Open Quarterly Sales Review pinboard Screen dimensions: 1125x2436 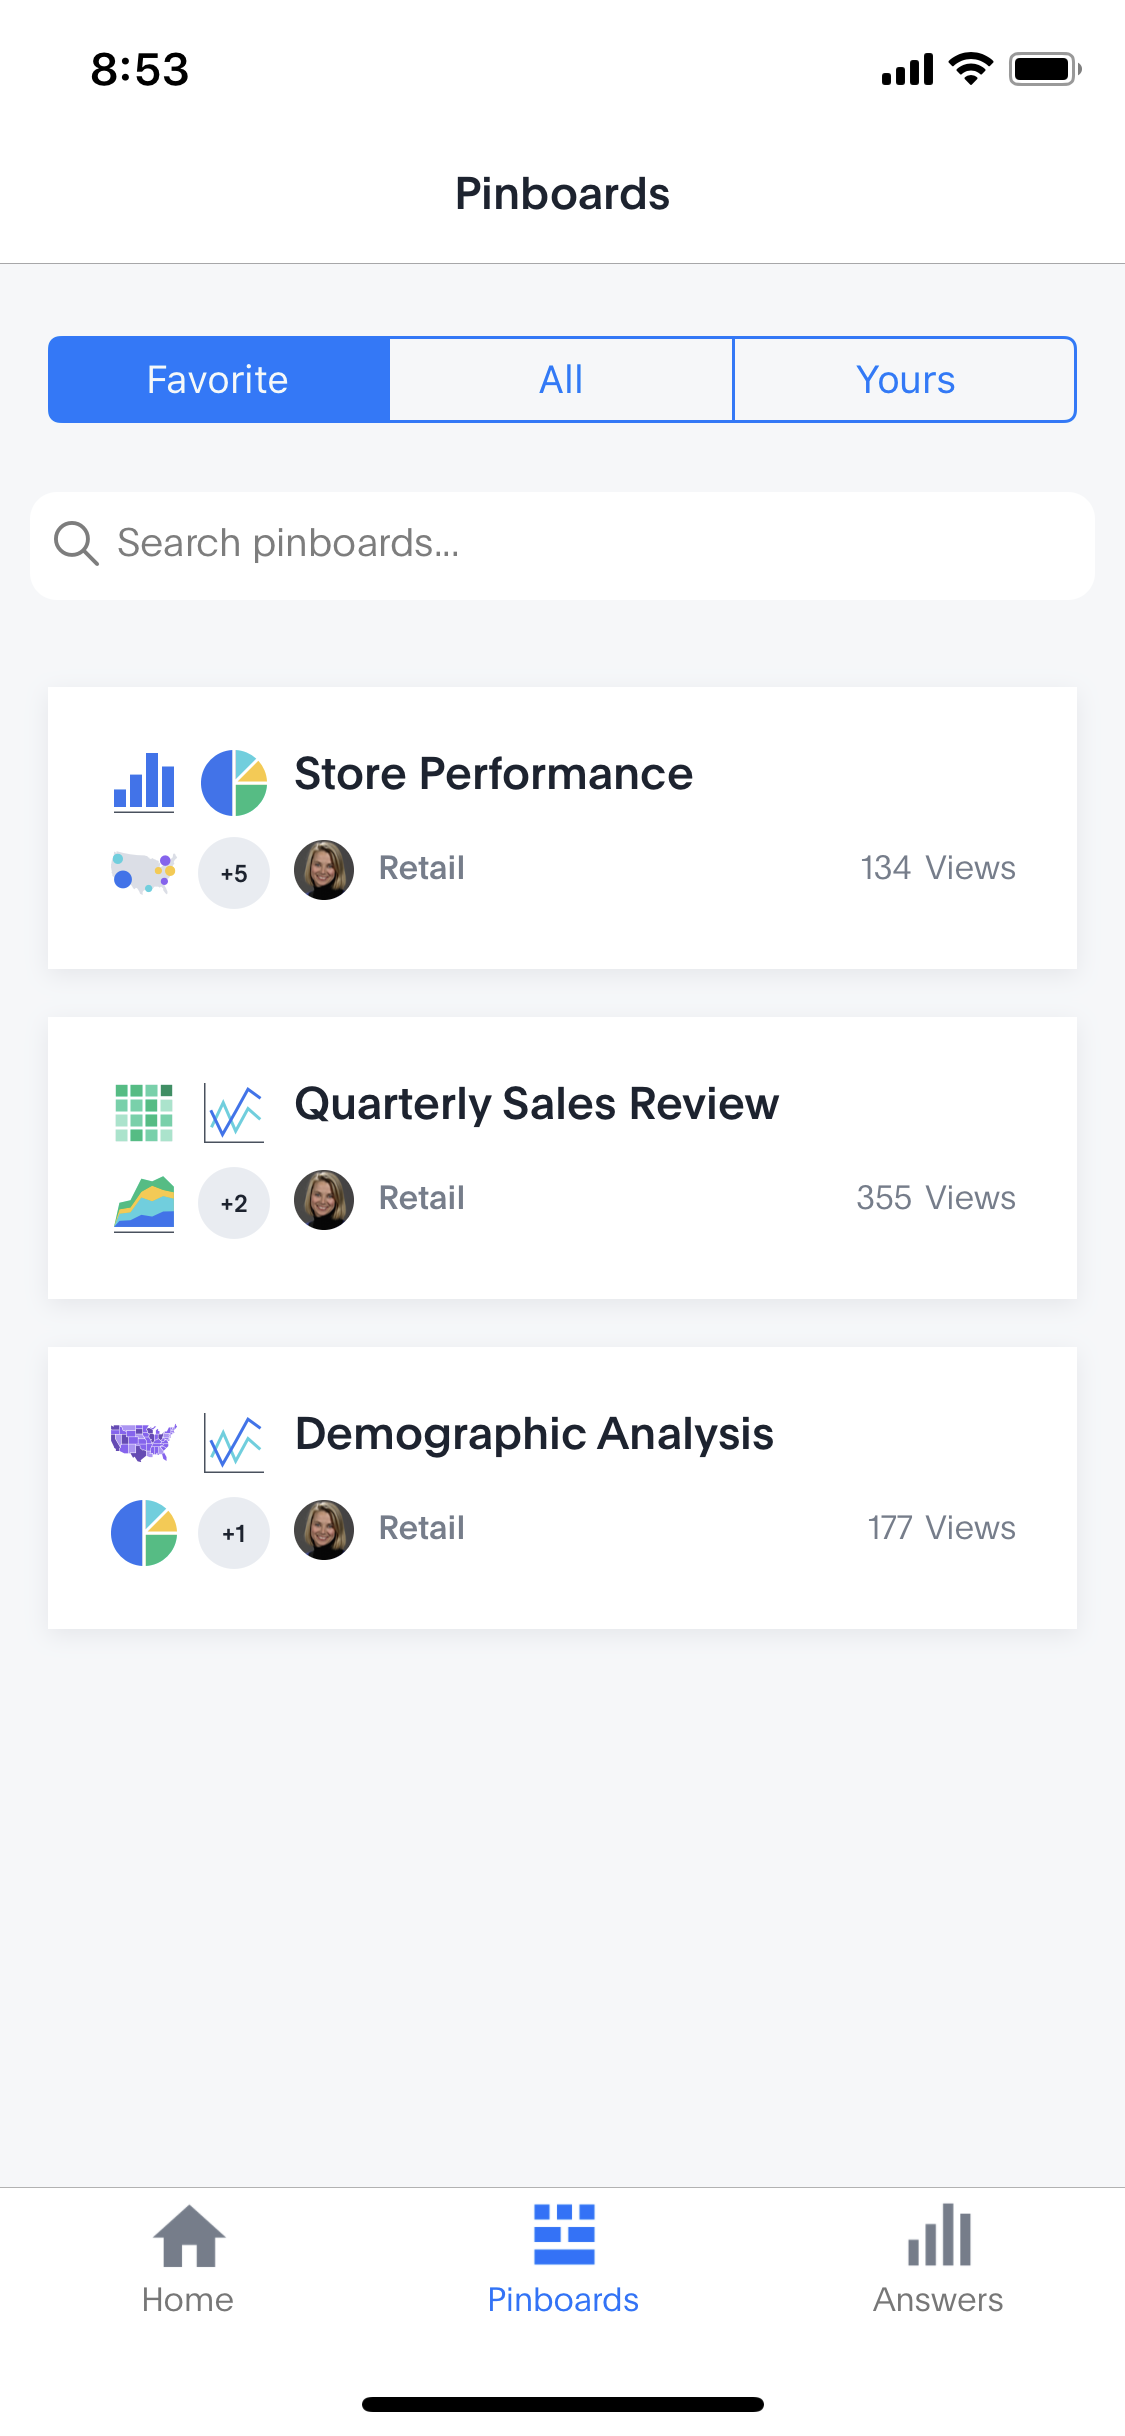(x=536, y=1104)
